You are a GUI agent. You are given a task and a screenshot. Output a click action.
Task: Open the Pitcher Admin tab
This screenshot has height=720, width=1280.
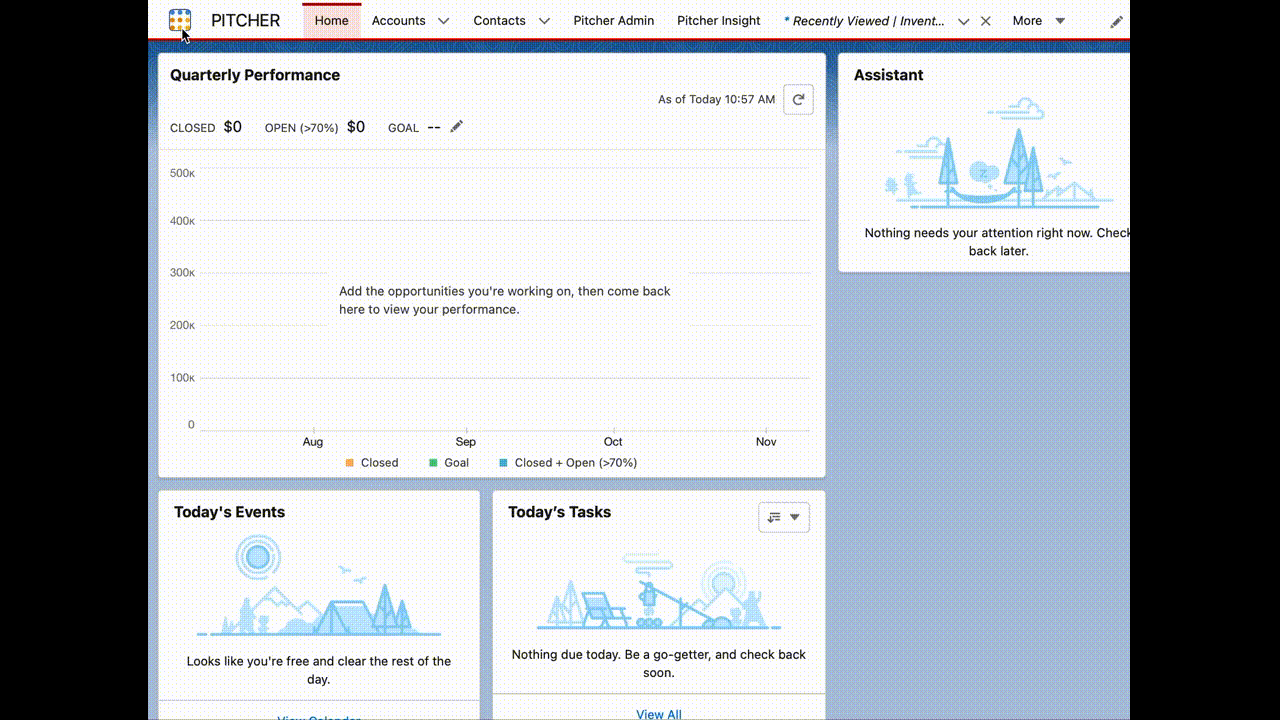(x=613, y=21)
